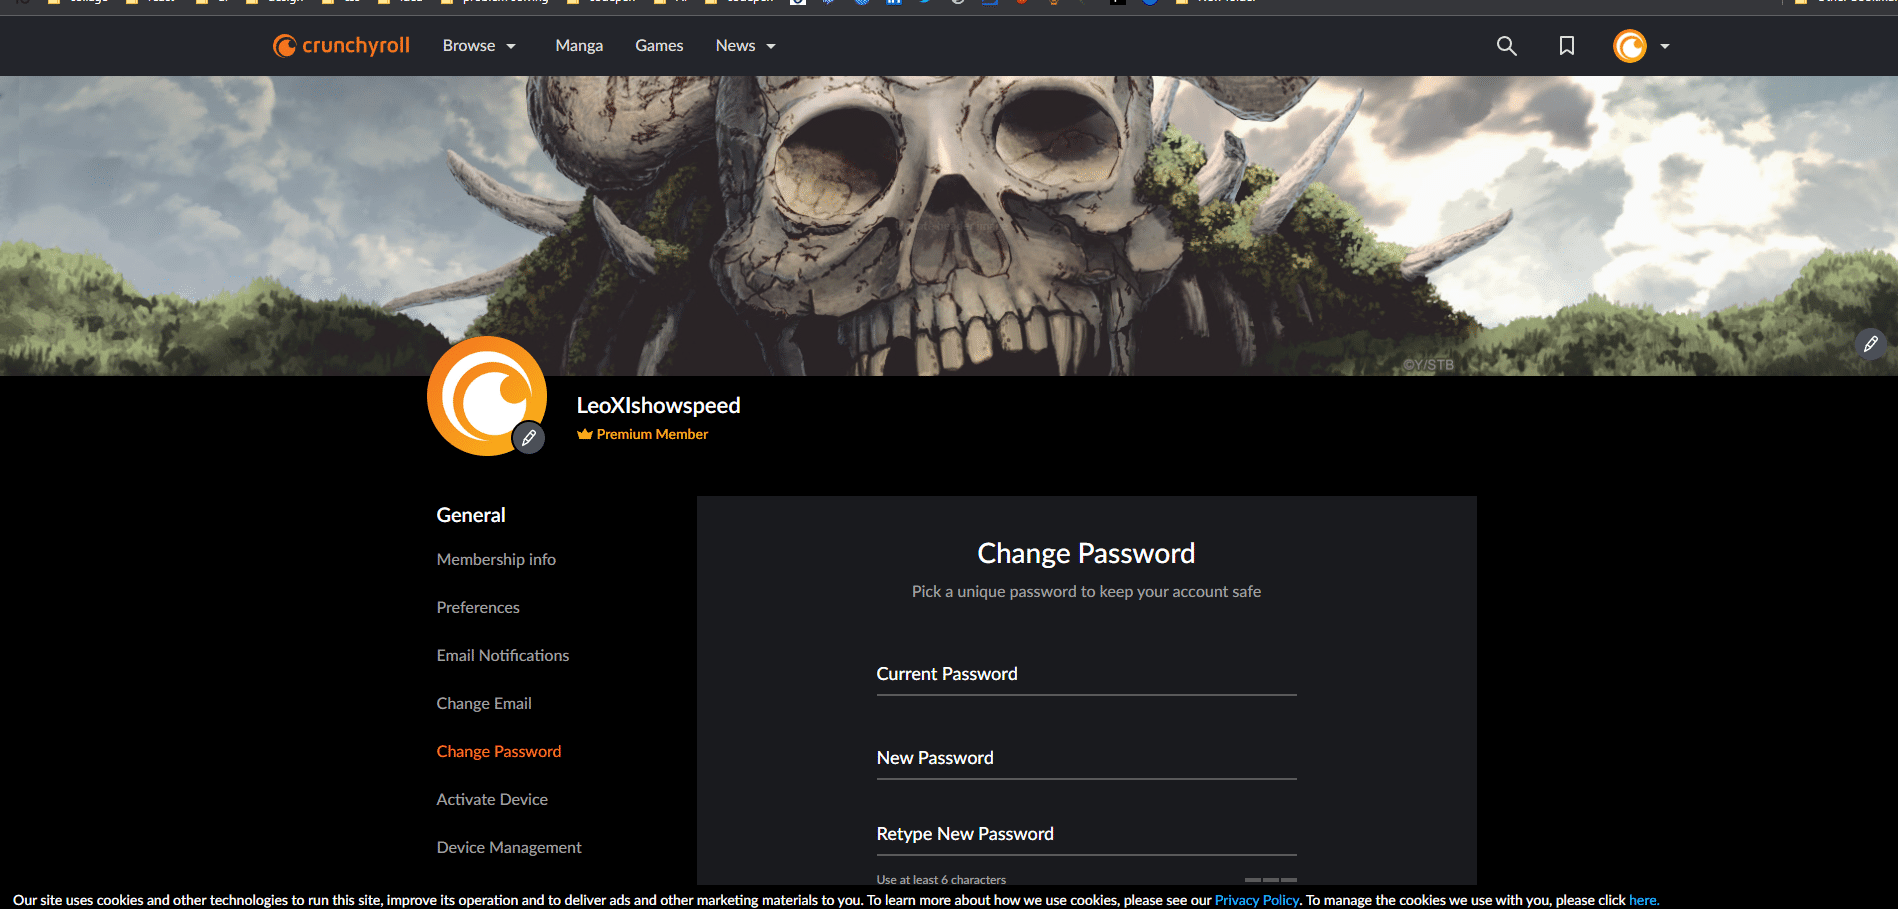This screenshot has width=1898, height=909.
Task: Open Device Management settings
Action: click(x=509, y=847)
